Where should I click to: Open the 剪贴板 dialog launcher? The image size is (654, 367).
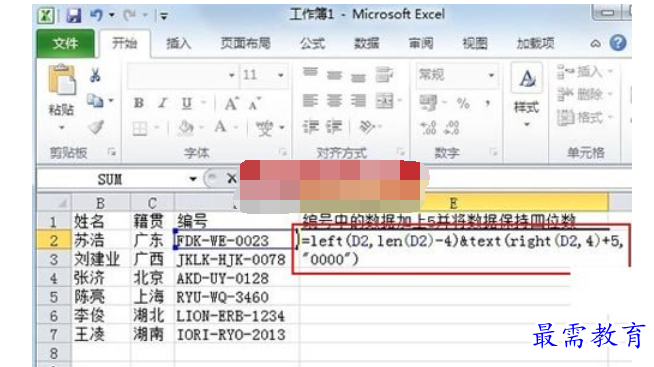pyautogui.click(x=112, y=152)
